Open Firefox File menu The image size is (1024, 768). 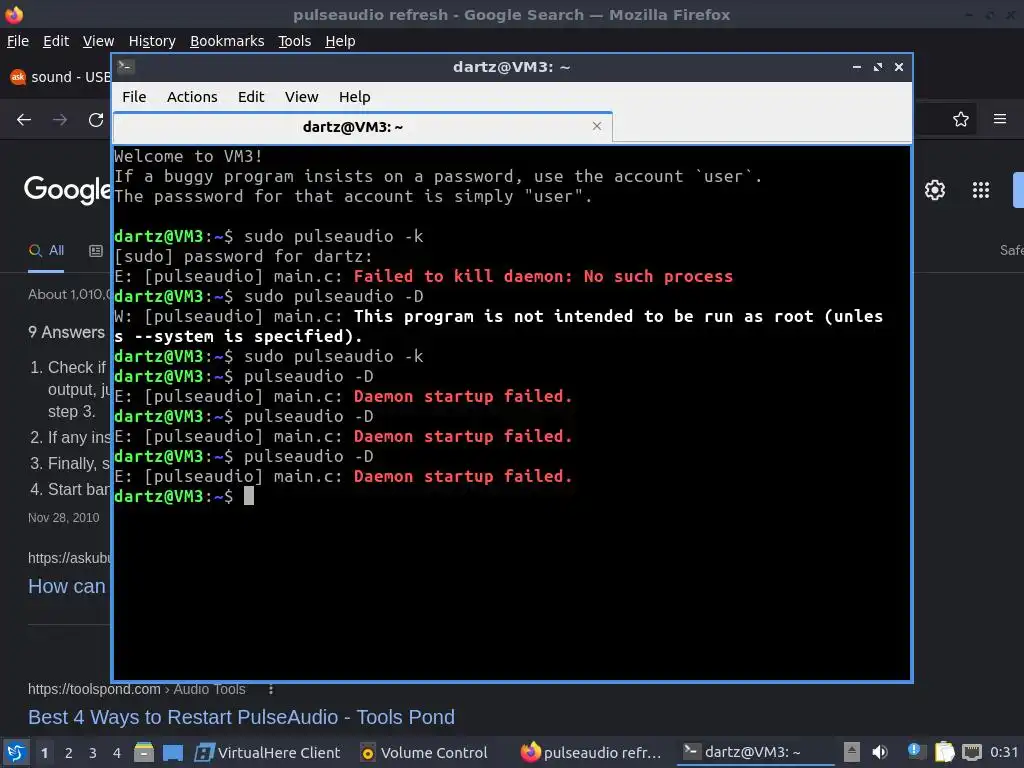point(18,41)
